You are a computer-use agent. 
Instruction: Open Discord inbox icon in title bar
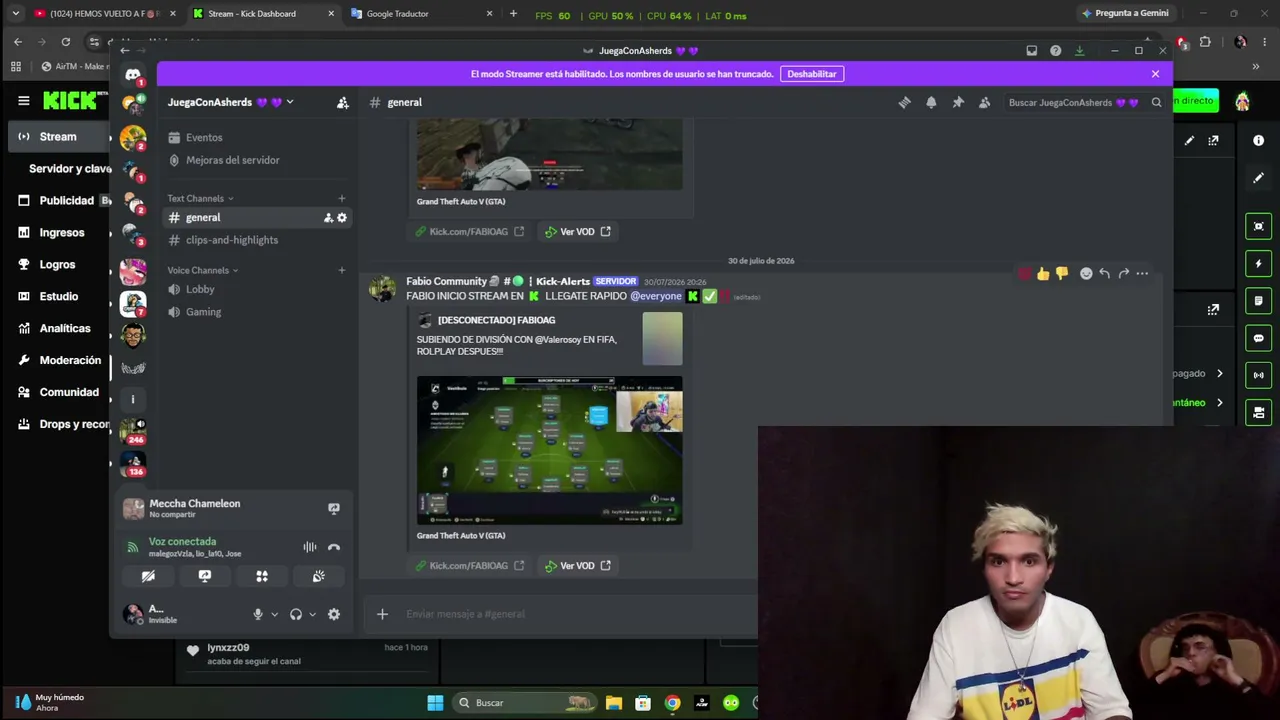[x=1032, y=51]
